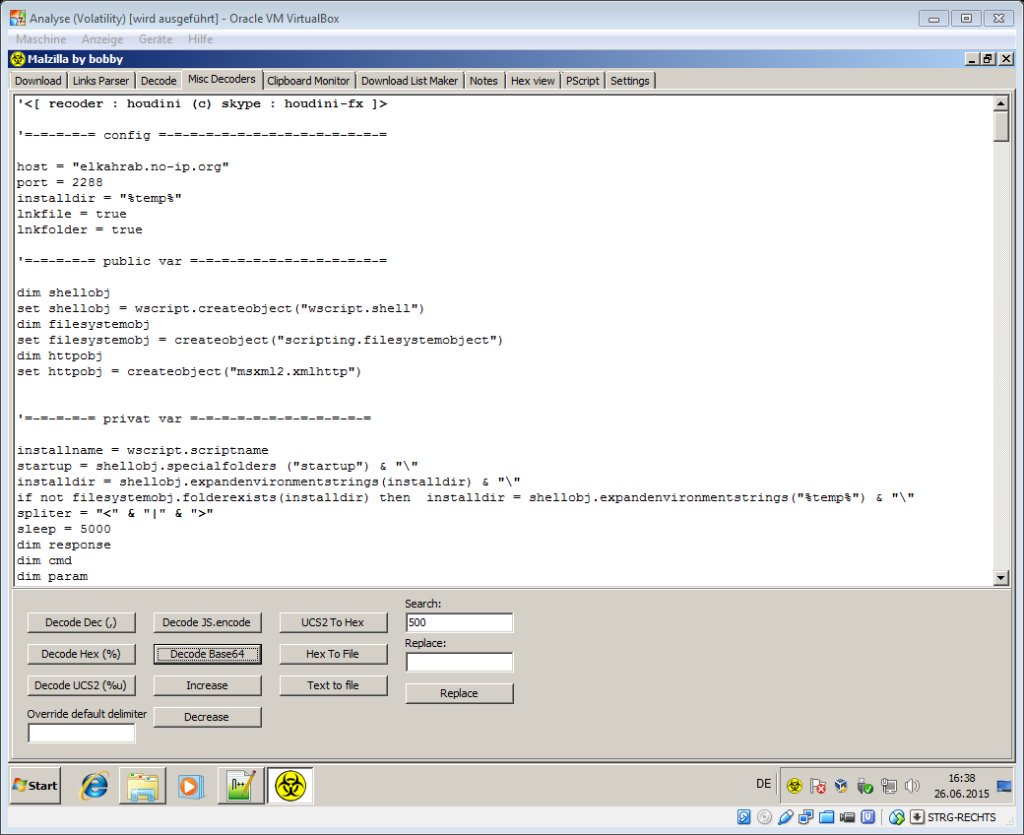1024x835 pixels.
Task: Click the DE language indicator
Action: pos(763,783)
